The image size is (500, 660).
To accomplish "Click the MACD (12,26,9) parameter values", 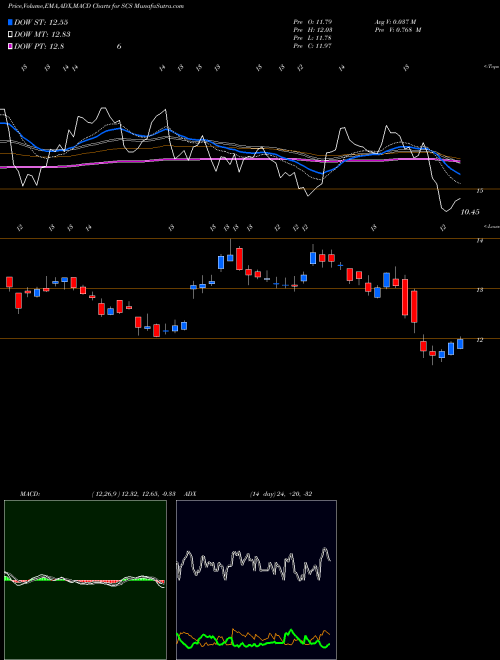I will (x=133, y=494).
